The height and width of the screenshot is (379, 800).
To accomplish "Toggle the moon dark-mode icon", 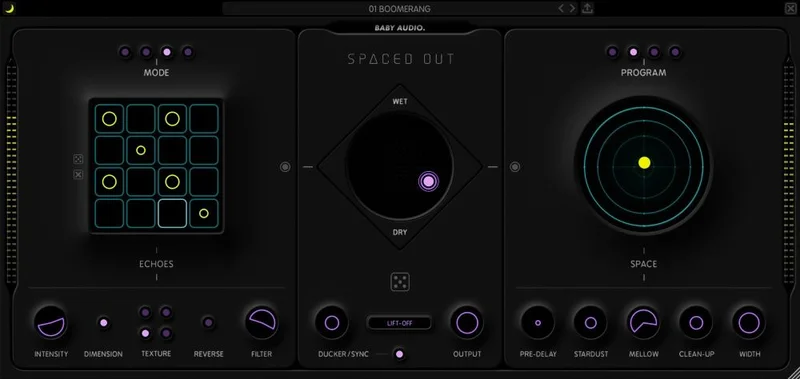I will (x=10, y=8).
